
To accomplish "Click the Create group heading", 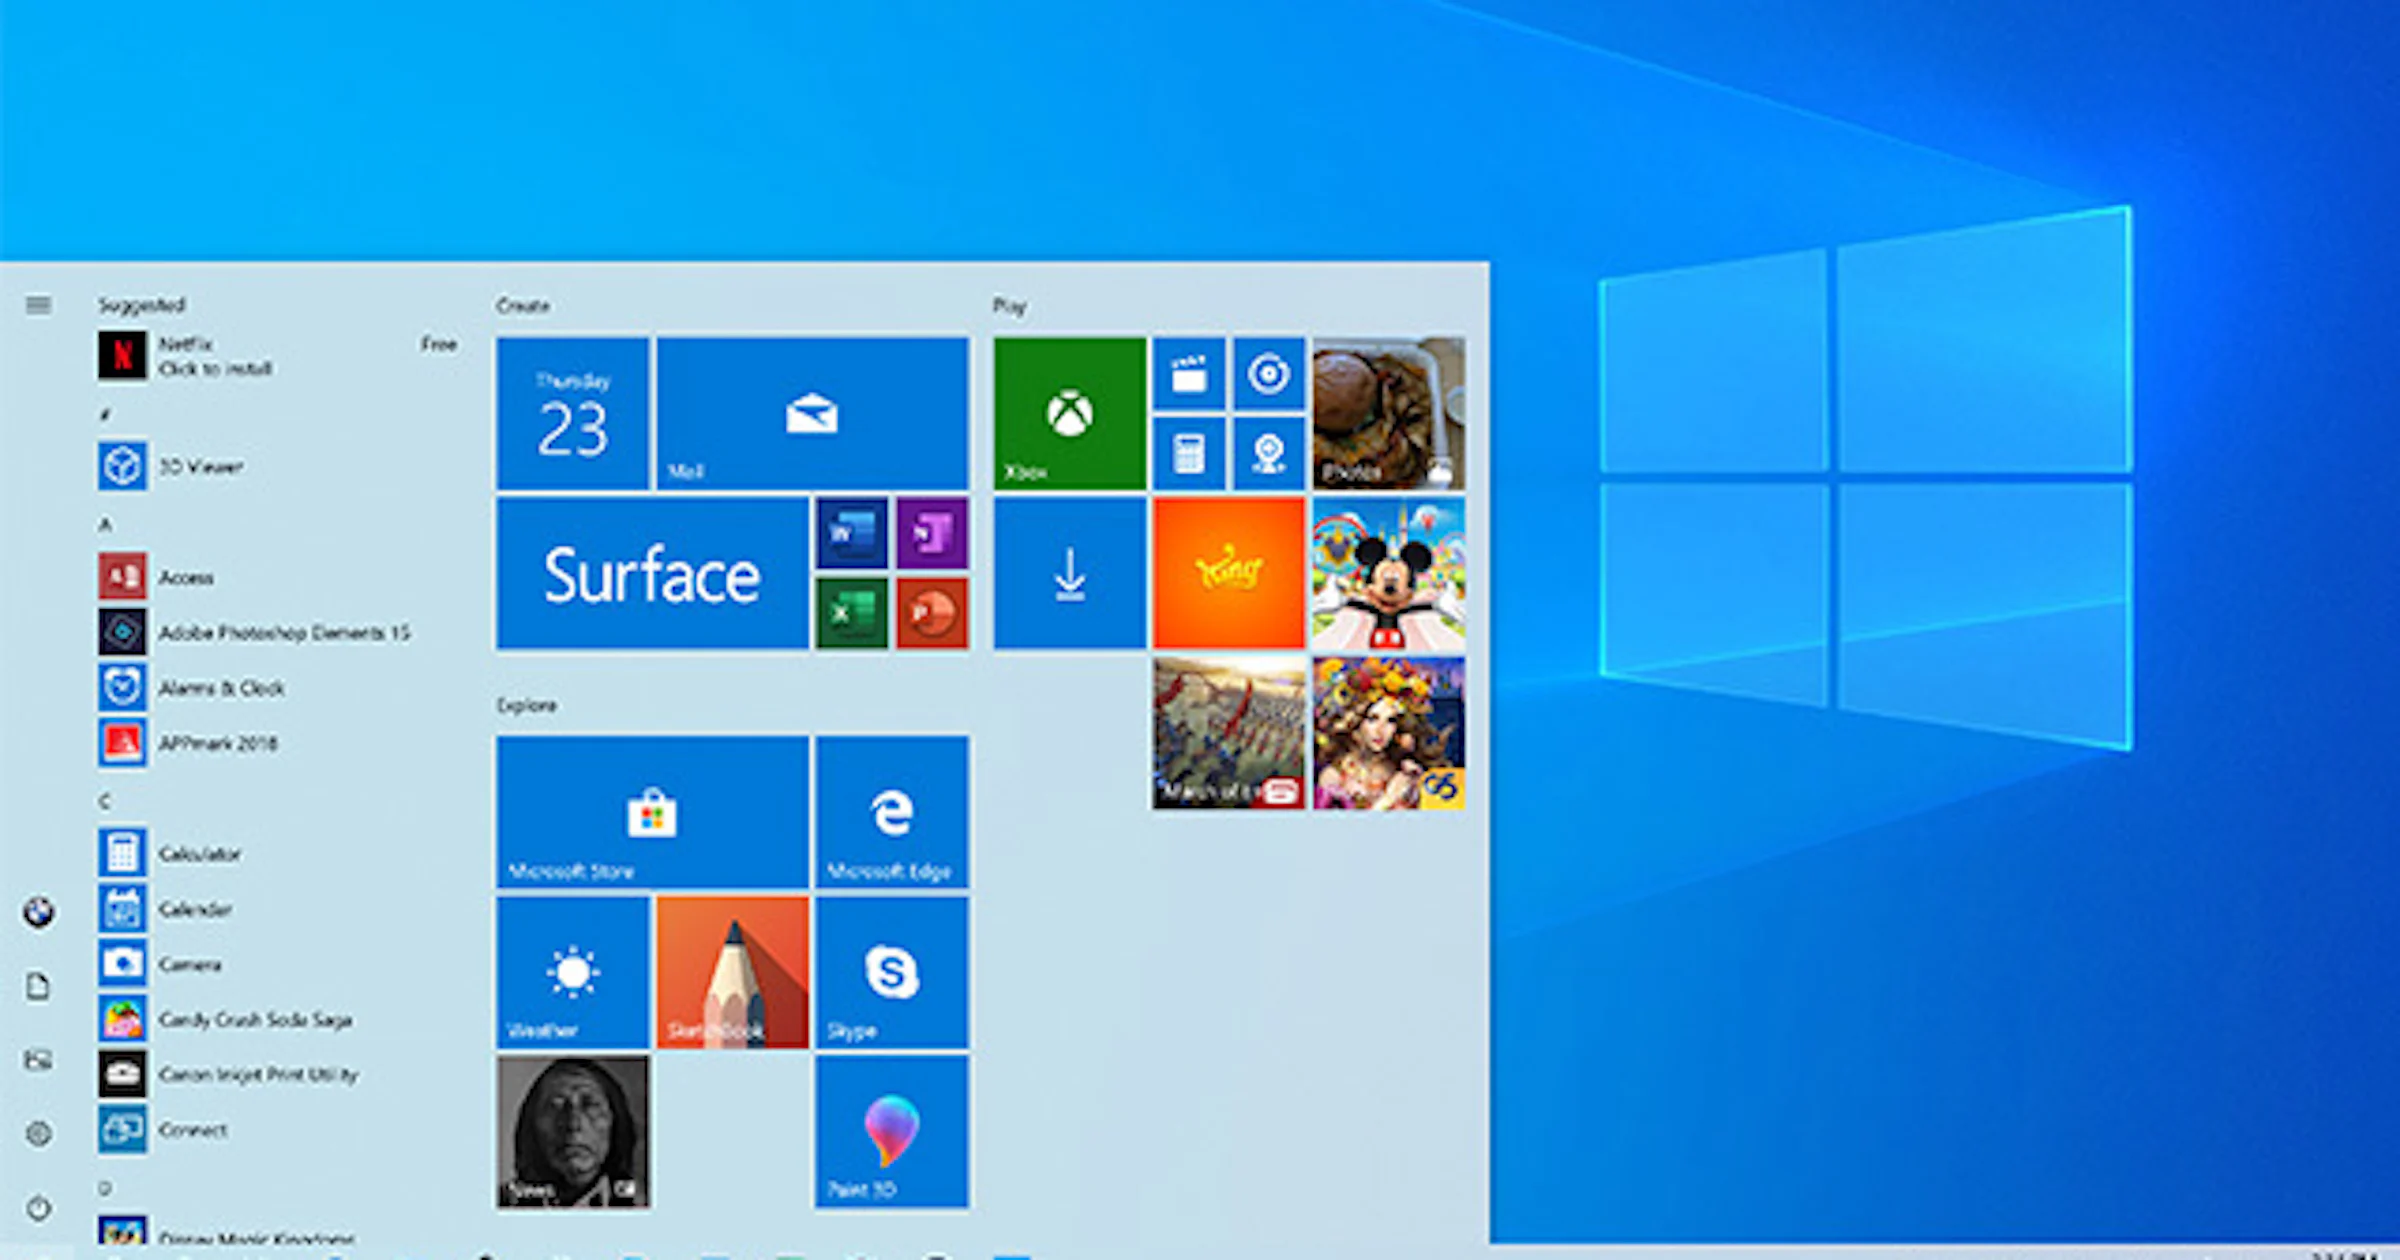I will pyautogui.click(x=523, y=305).
